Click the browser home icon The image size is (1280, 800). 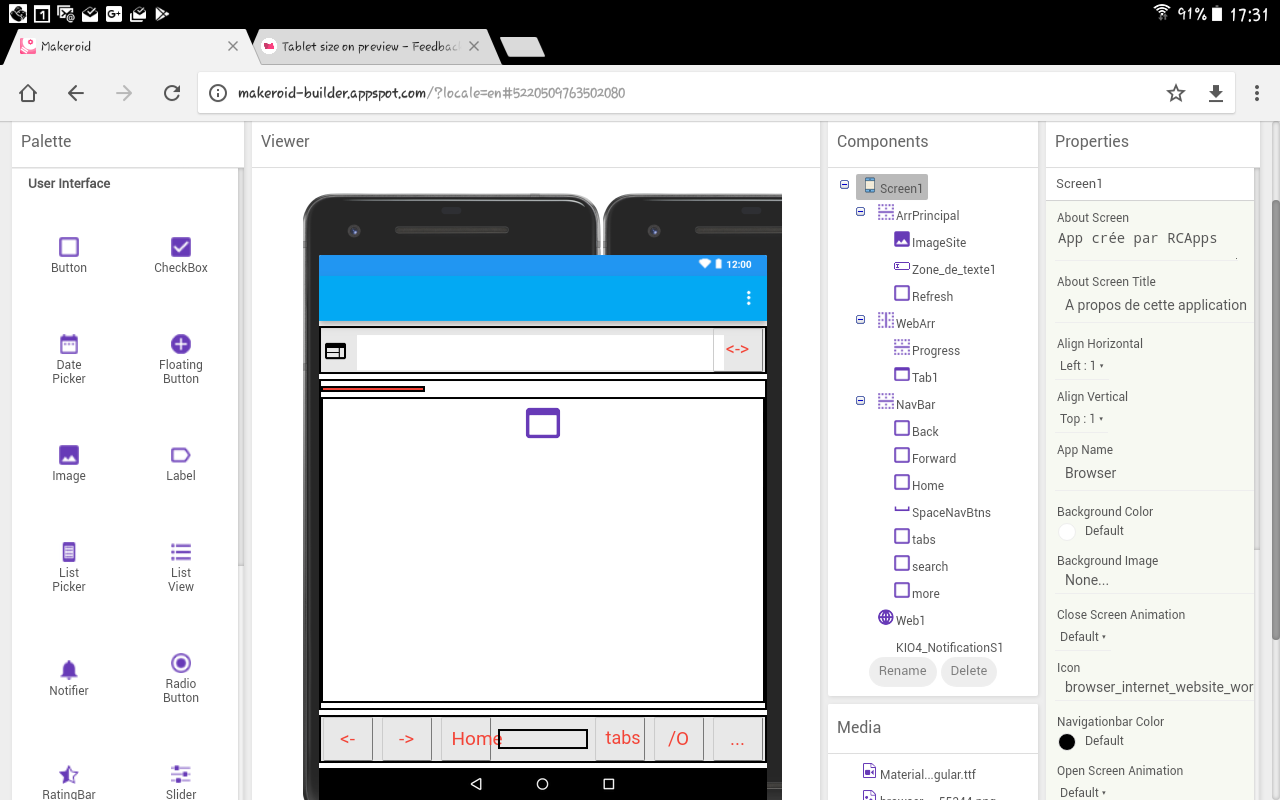click(28, 93)
